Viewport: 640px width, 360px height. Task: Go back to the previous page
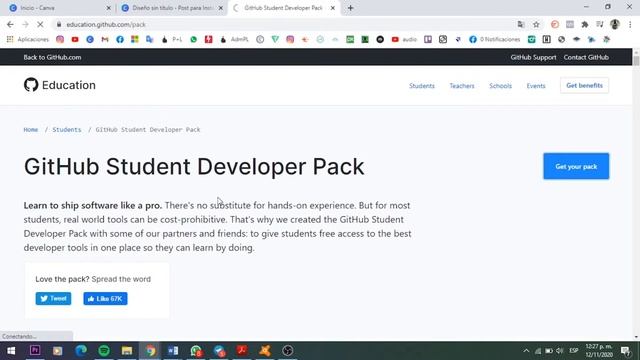(10, 24)
